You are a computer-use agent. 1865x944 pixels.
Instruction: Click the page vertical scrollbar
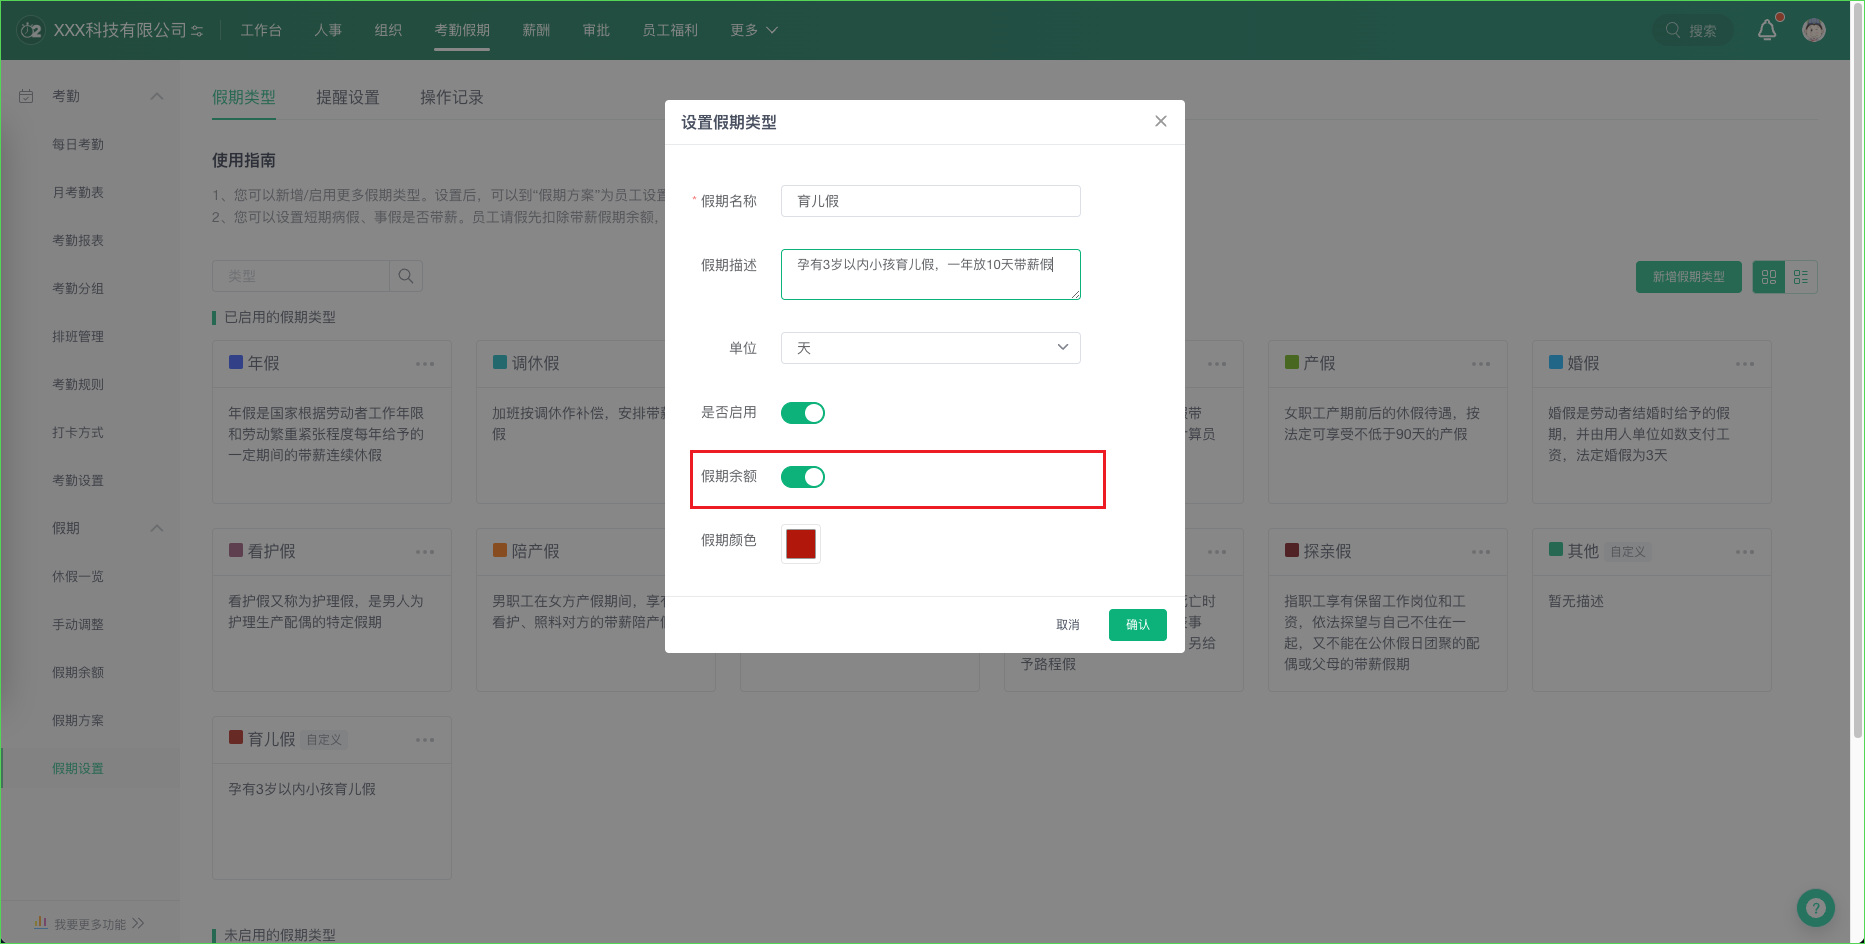coord(1858,370)
